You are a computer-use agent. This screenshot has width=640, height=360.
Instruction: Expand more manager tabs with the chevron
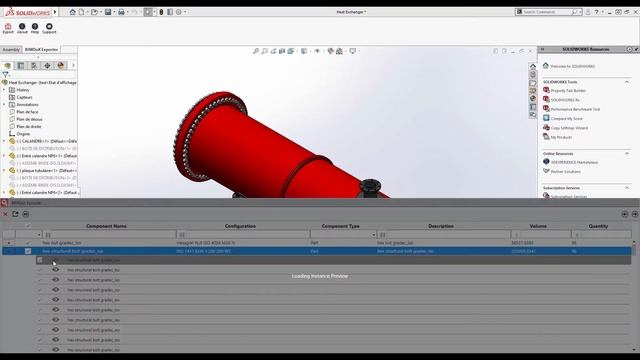click(73, 65)
